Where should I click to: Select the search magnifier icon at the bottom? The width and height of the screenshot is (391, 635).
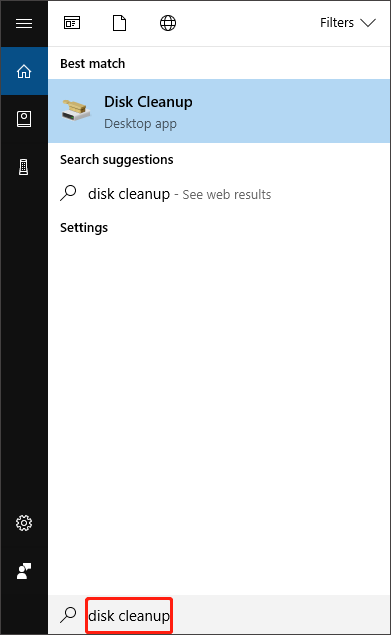point(68,615)
